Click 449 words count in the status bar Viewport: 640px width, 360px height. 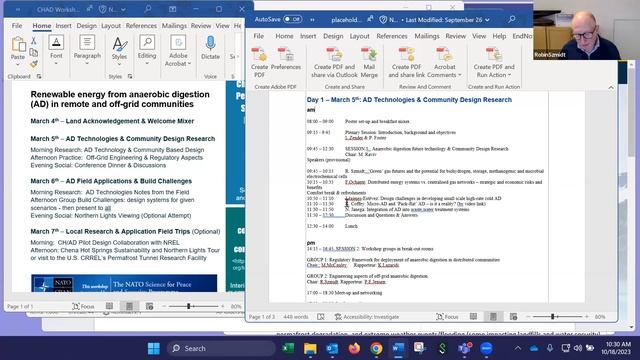(x=296, y=317)
